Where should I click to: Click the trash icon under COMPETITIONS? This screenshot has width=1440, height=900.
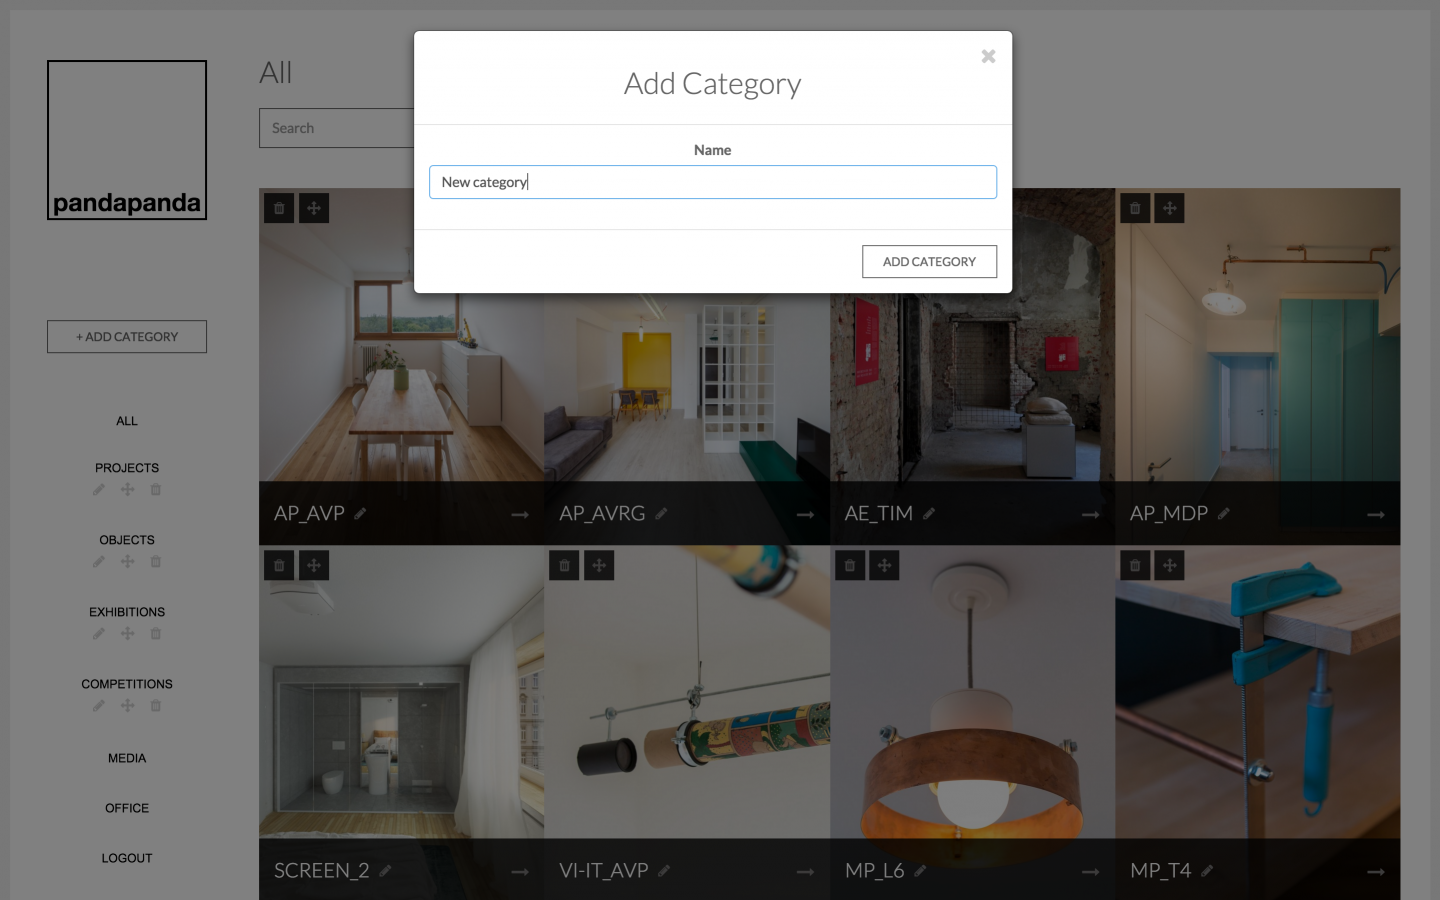(155, 706)
